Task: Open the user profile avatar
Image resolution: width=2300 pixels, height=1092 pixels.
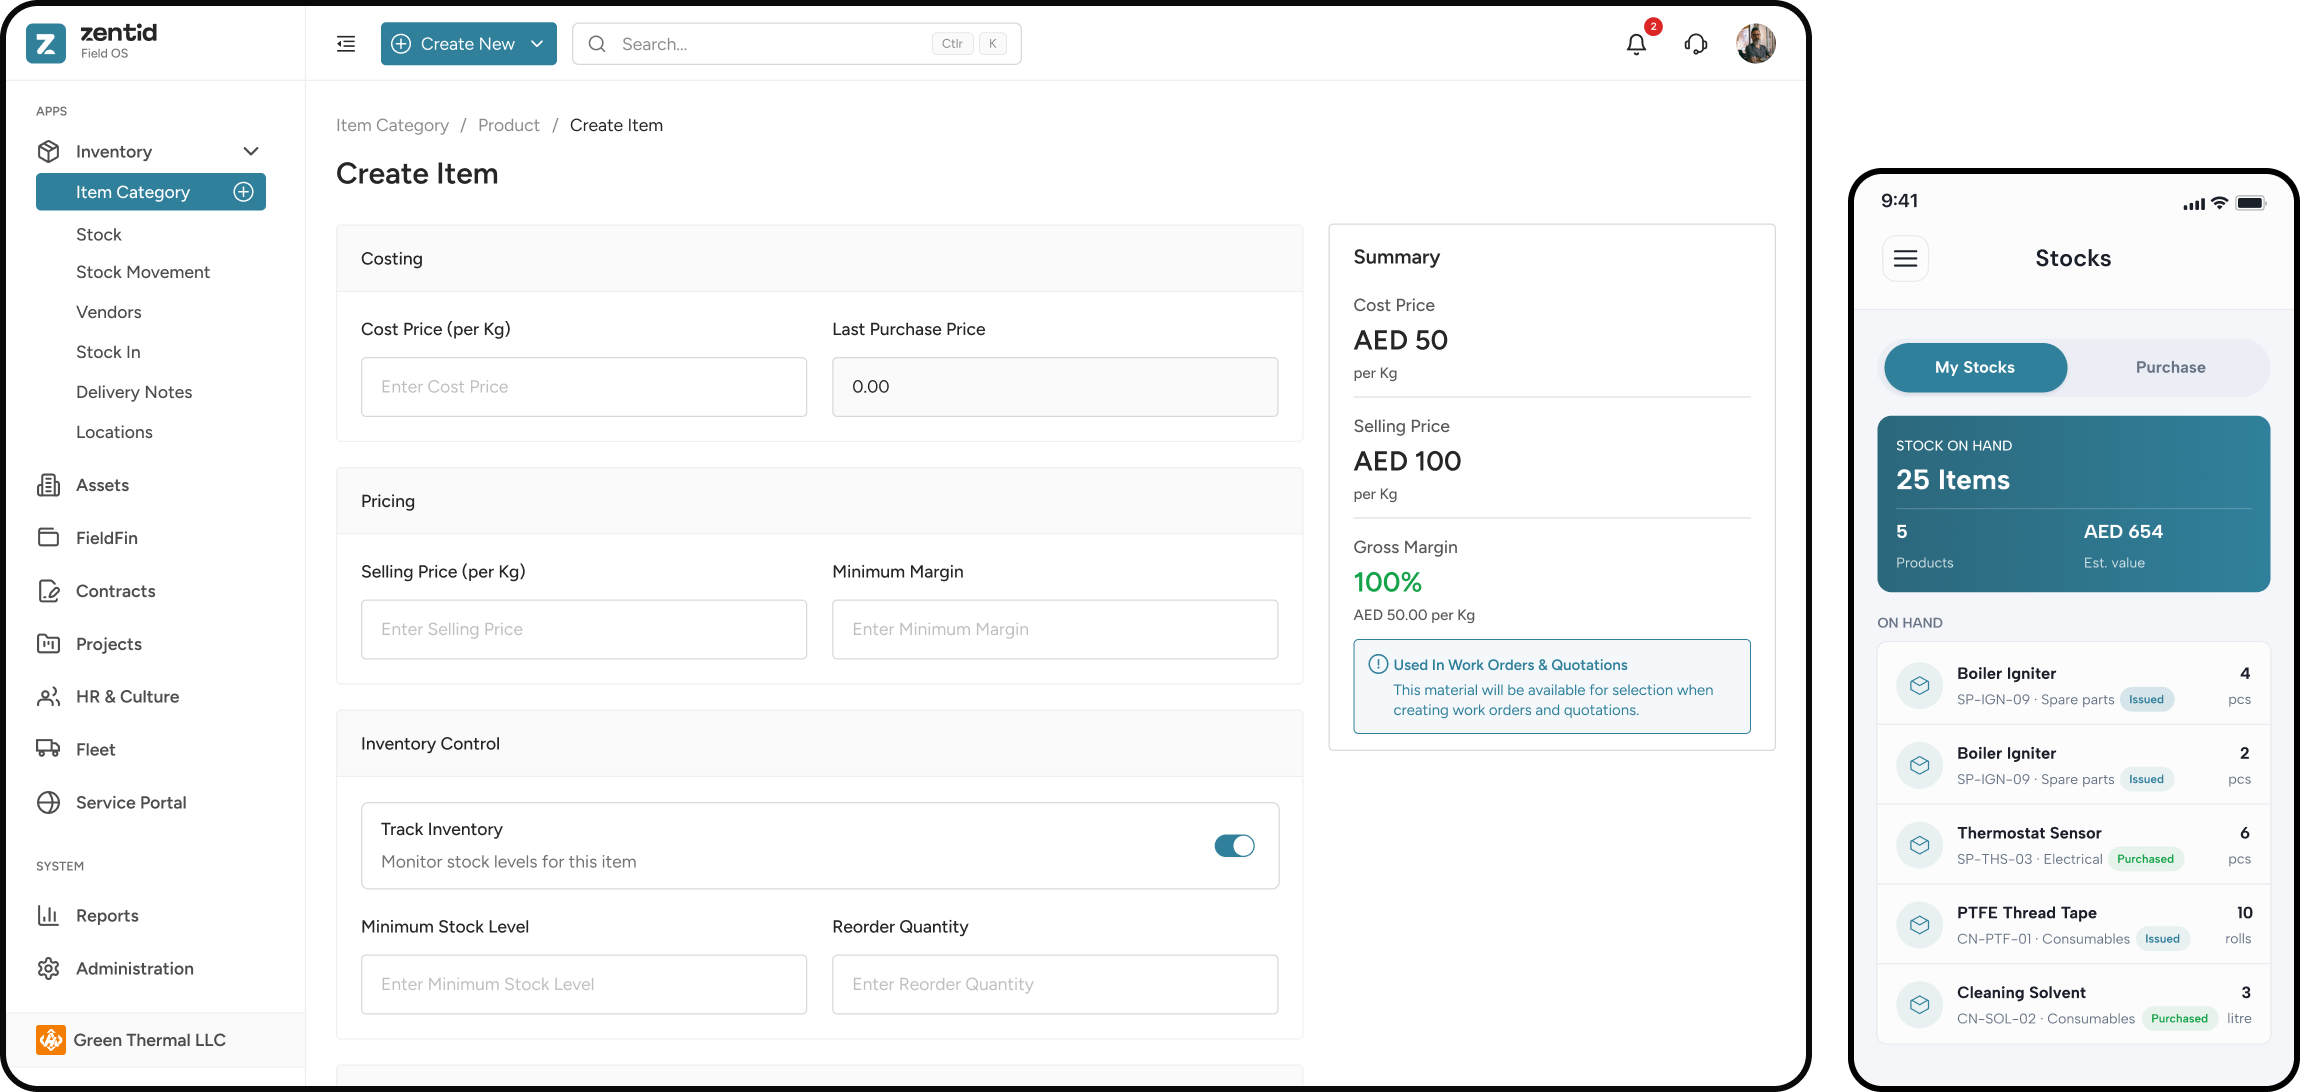Action: [x=1756, y=44]
